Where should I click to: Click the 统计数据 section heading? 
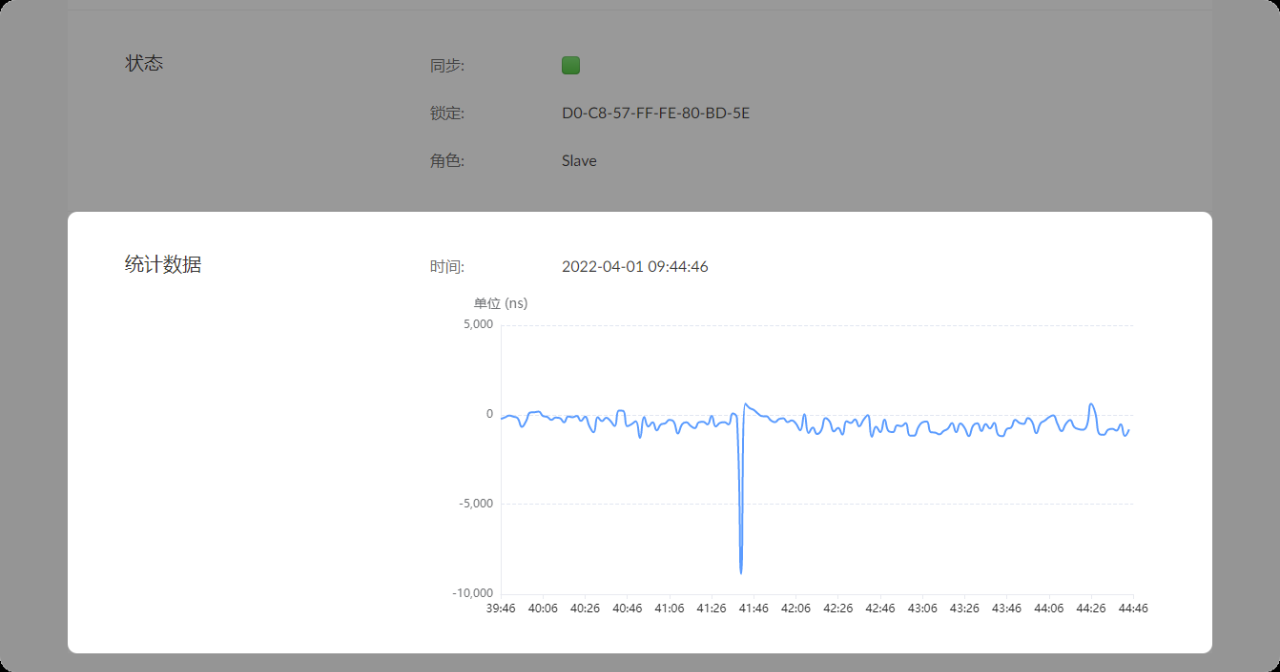point(163,265)
